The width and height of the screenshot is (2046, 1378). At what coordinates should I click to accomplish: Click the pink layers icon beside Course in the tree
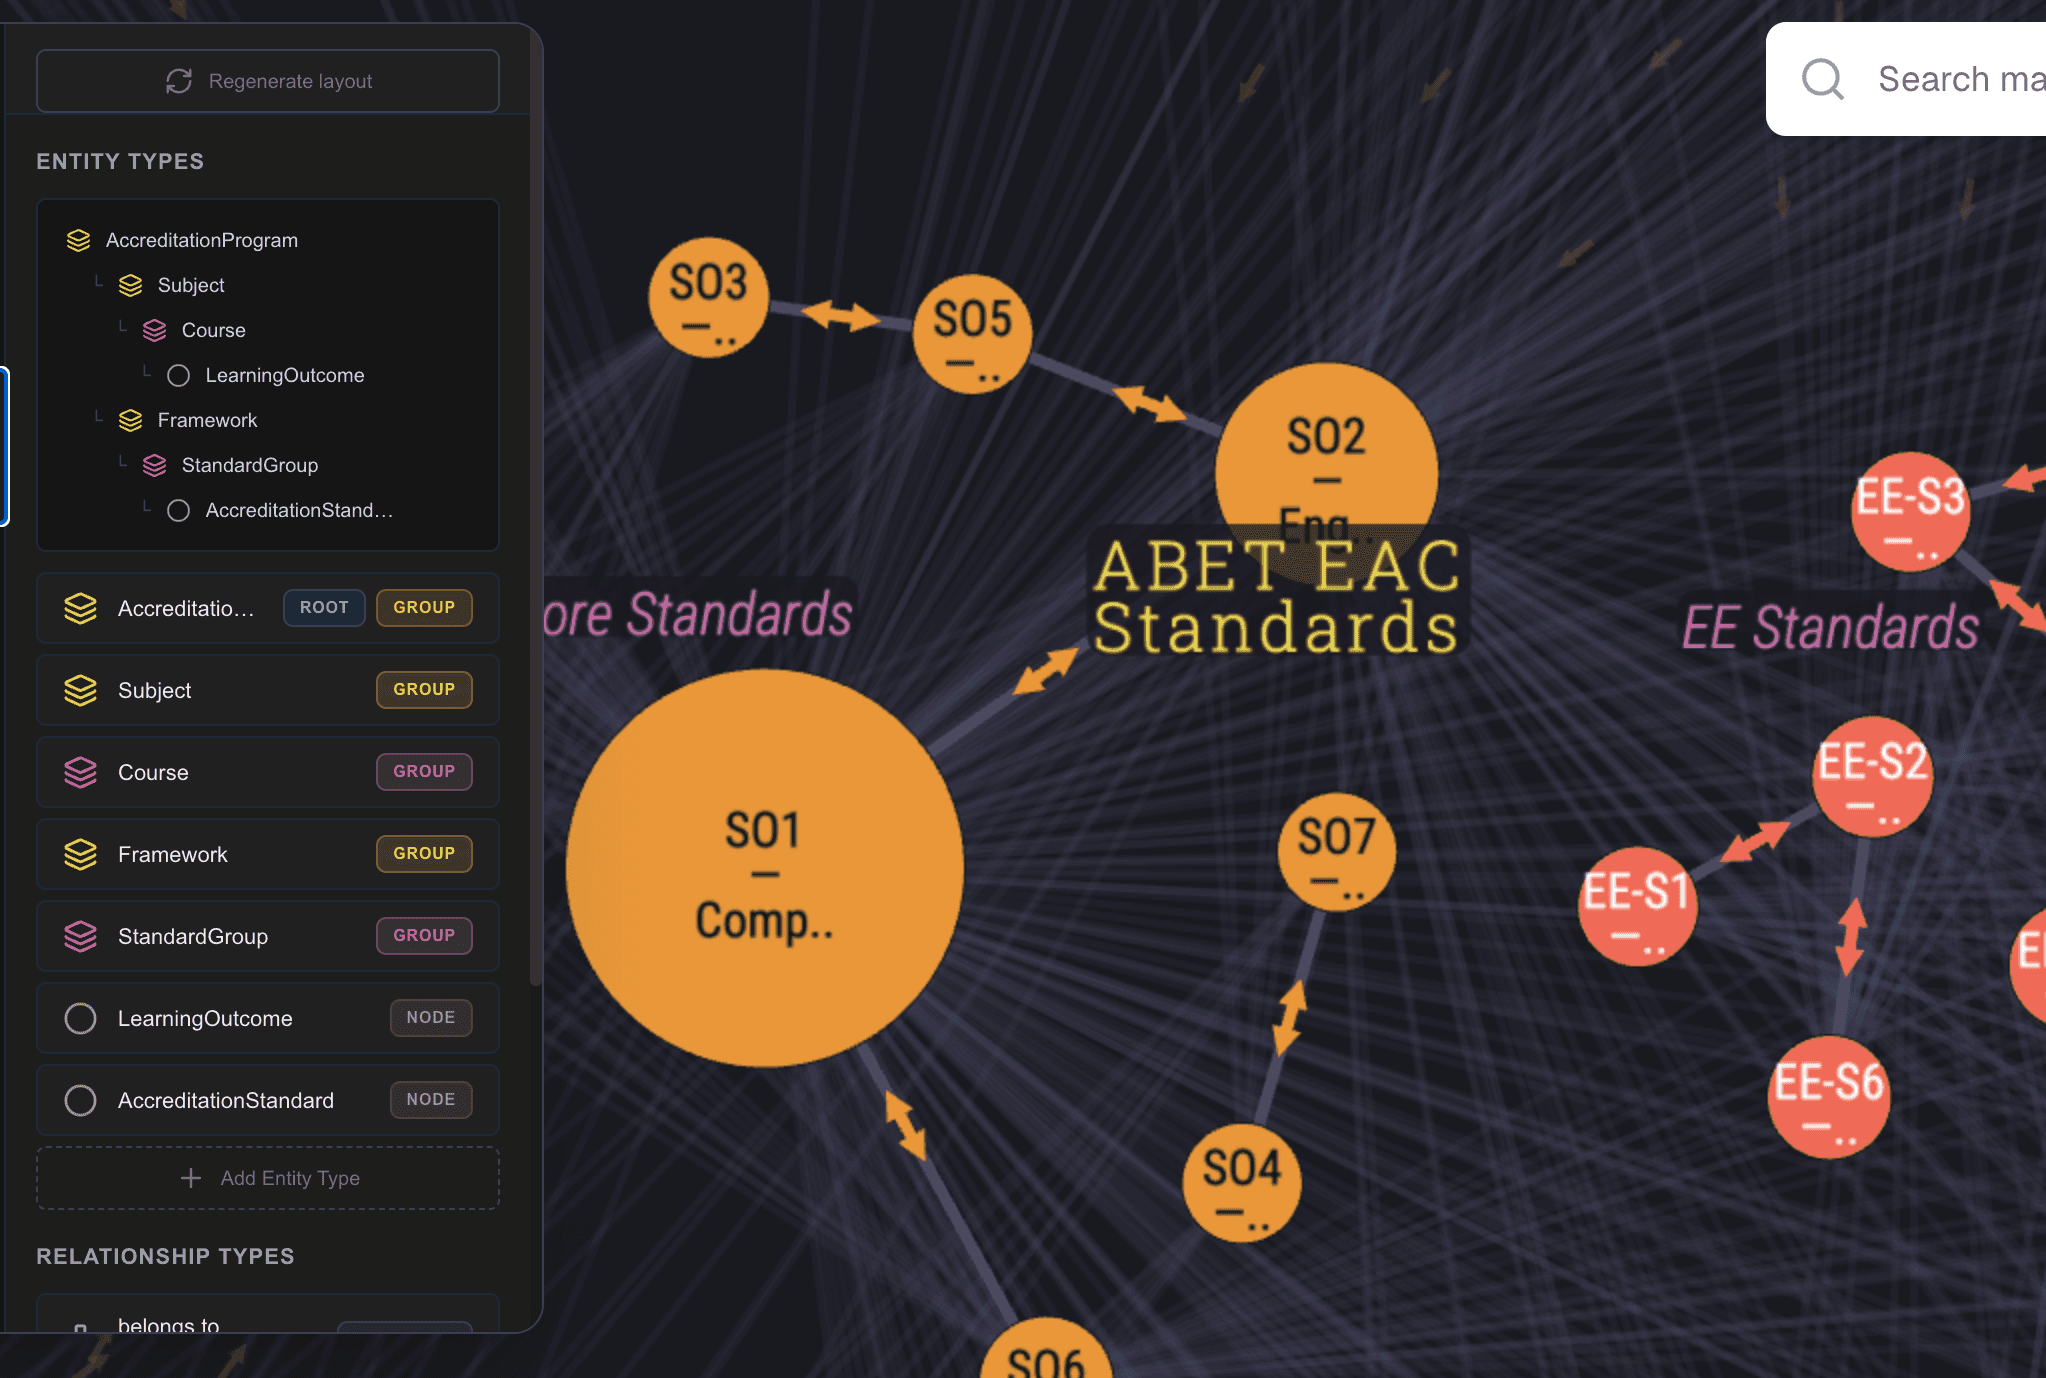(x=154, y=330)
